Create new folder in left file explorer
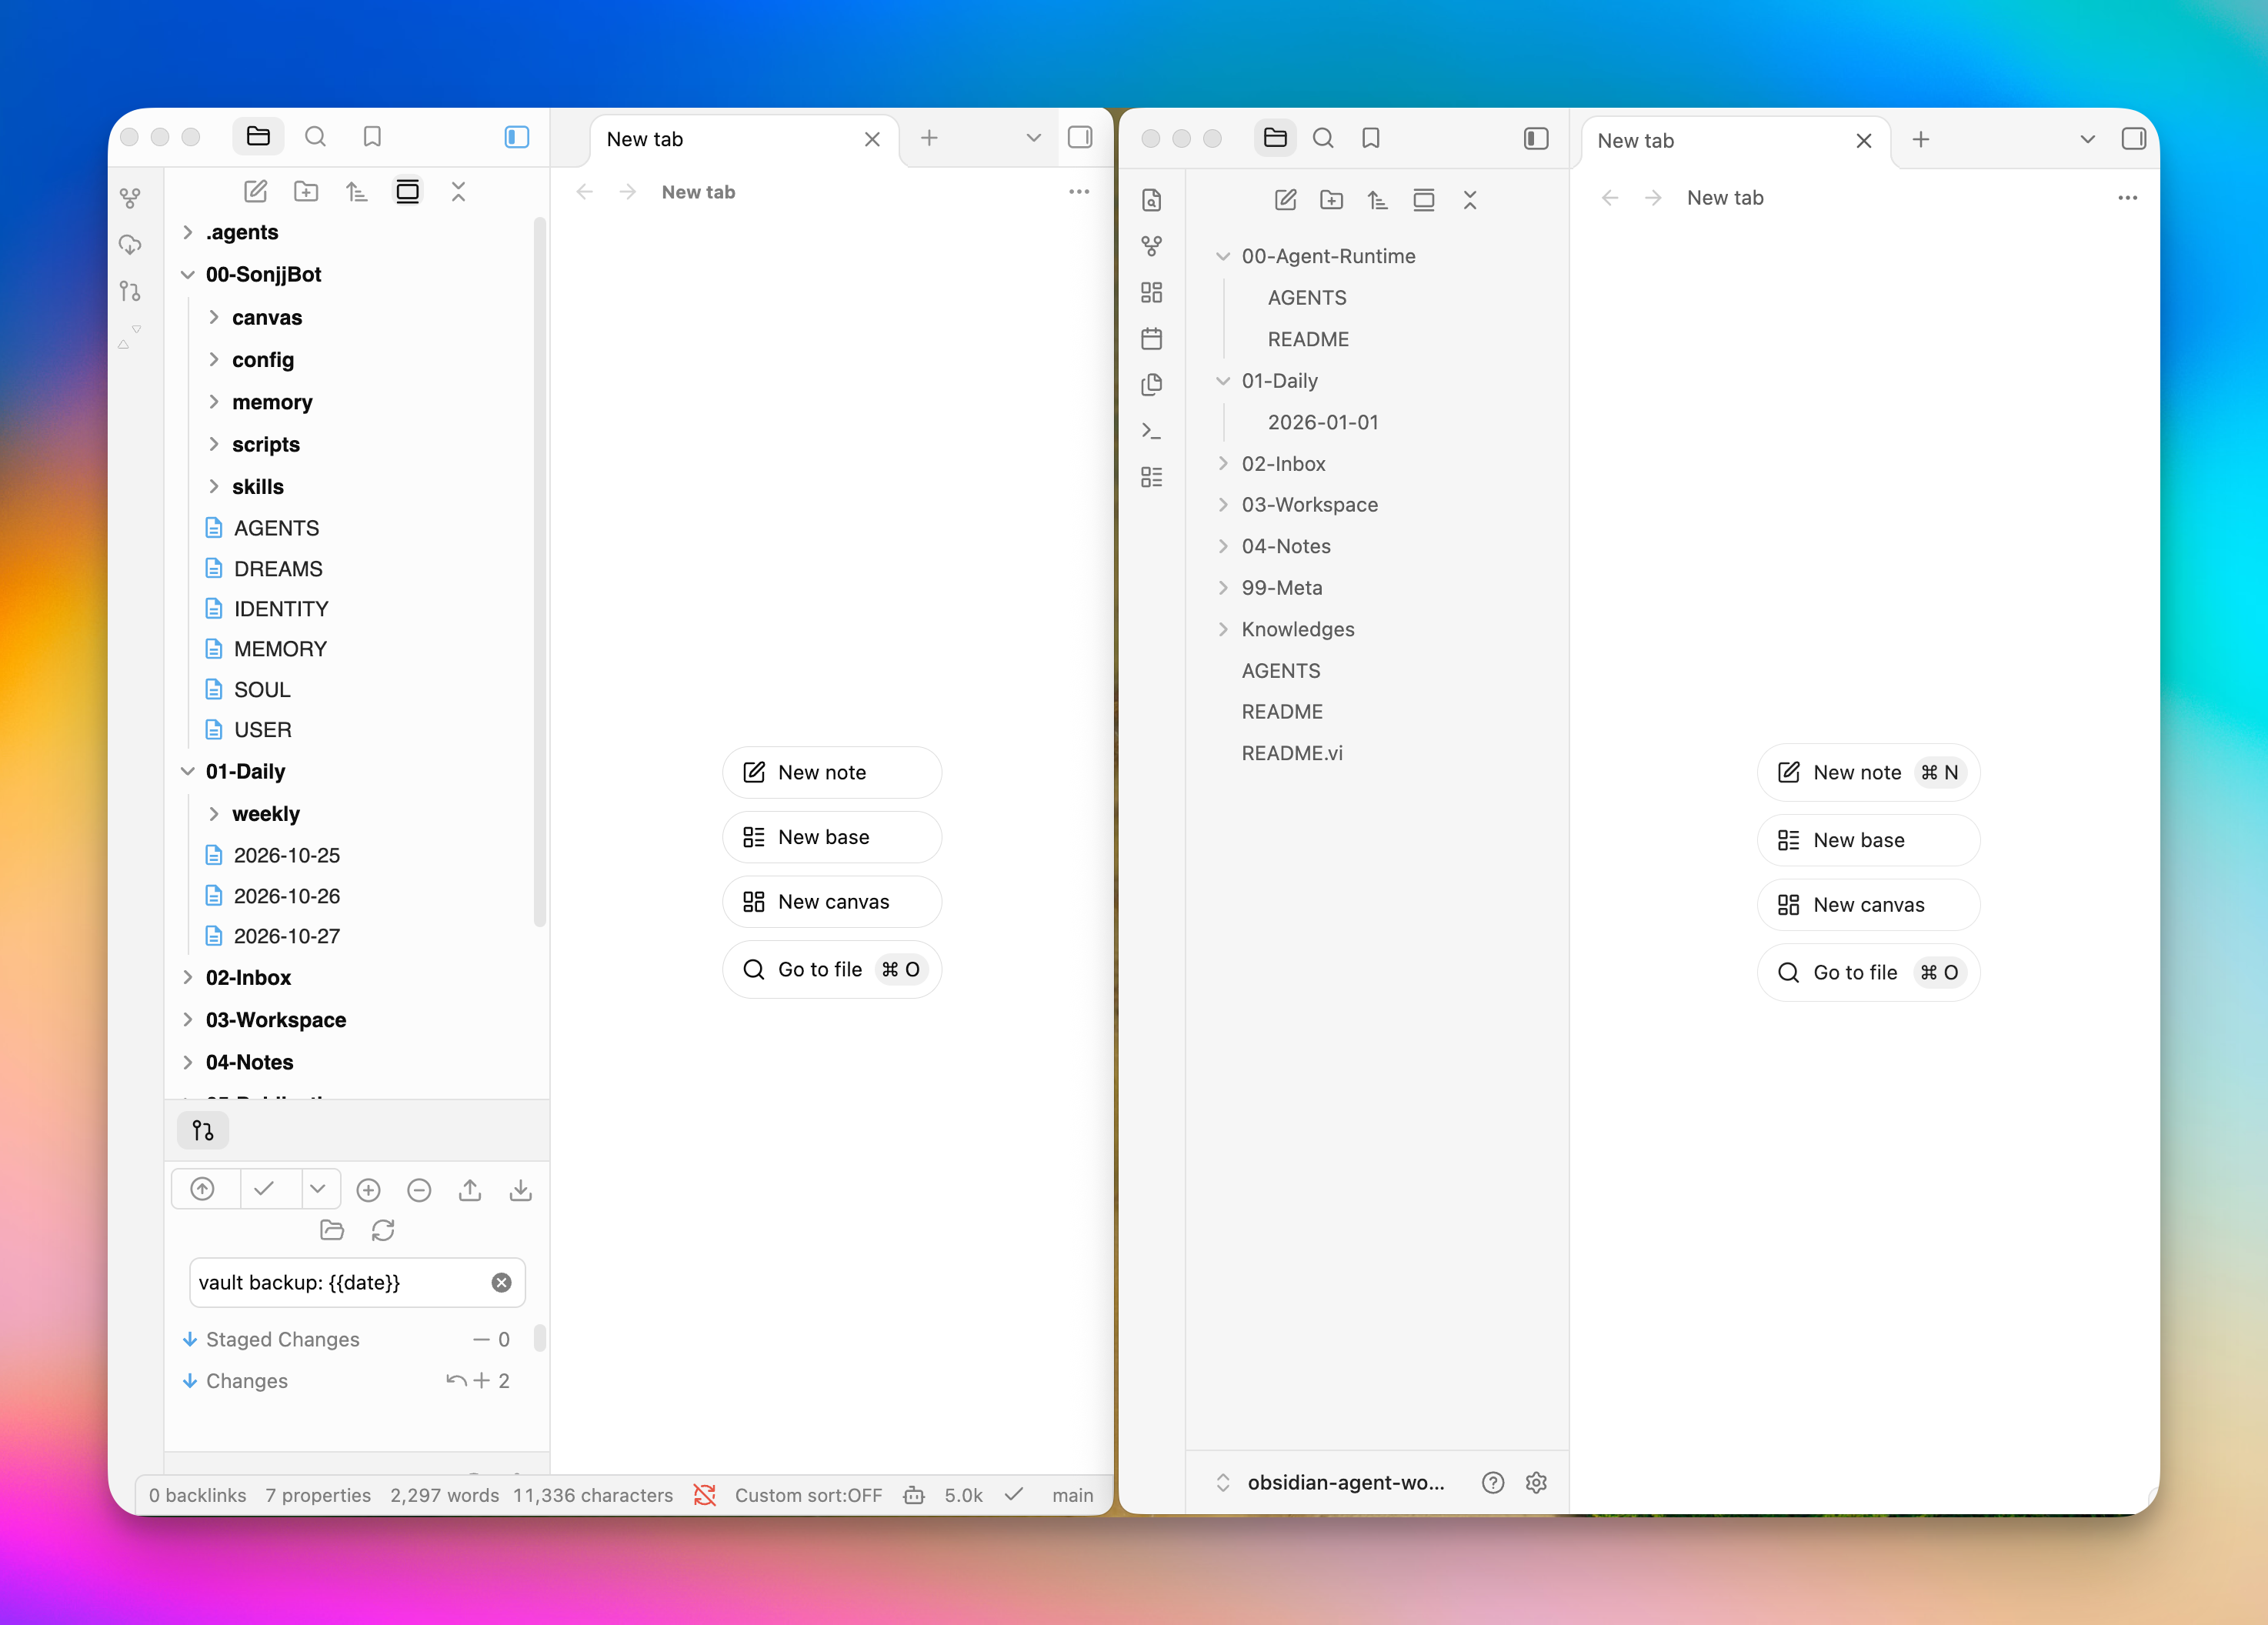 (306, 191)
